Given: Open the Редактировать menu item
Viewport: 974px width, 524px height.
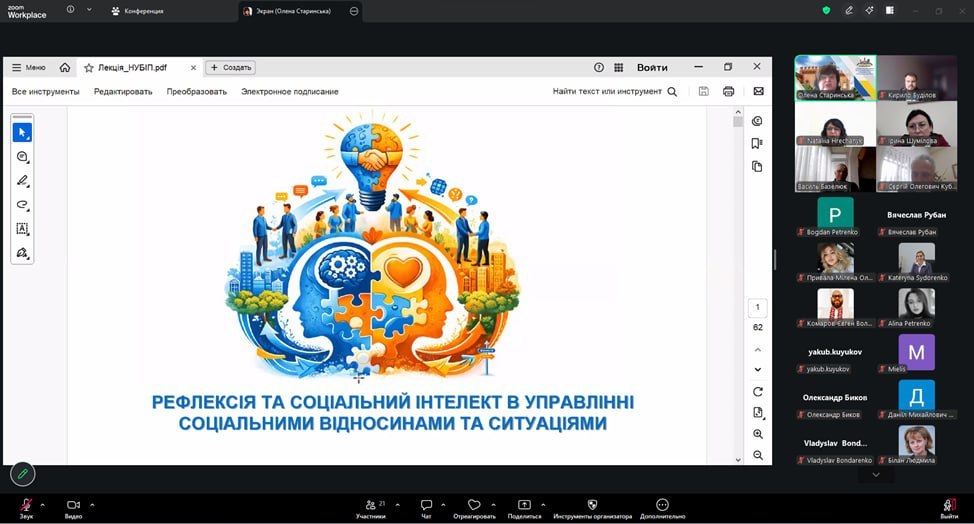Looking at the screenshot, I should pos(123,91).
